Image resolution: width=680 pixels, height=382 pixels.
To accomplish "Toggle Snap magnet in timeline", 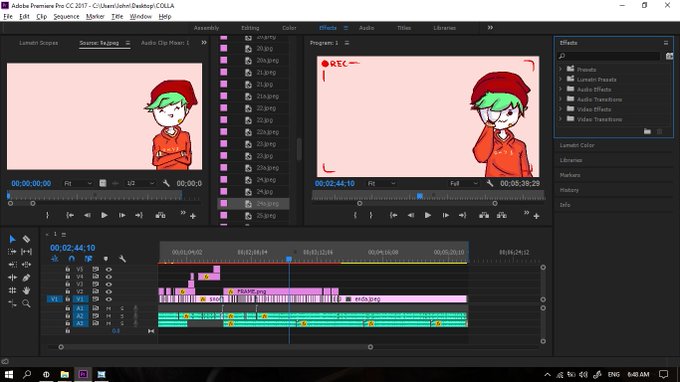I will click(72, 259).
